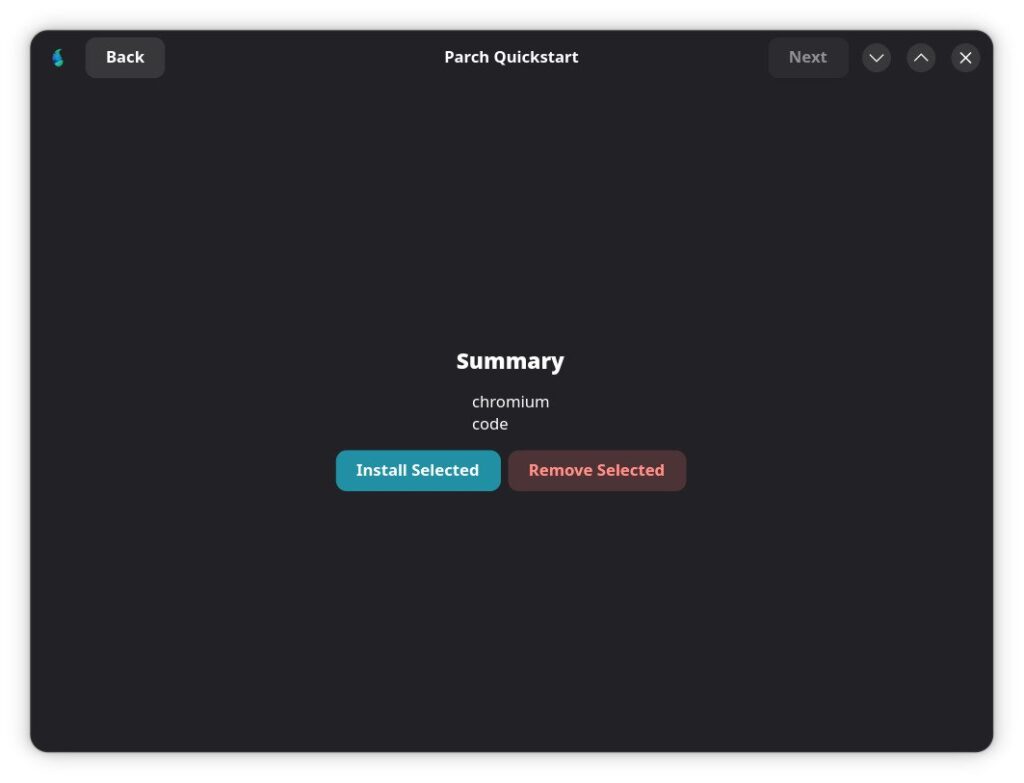Click the Parch Quickstart window title
Image resolution: width=1024 pixels, height=783 pixels.
point(511,57)
